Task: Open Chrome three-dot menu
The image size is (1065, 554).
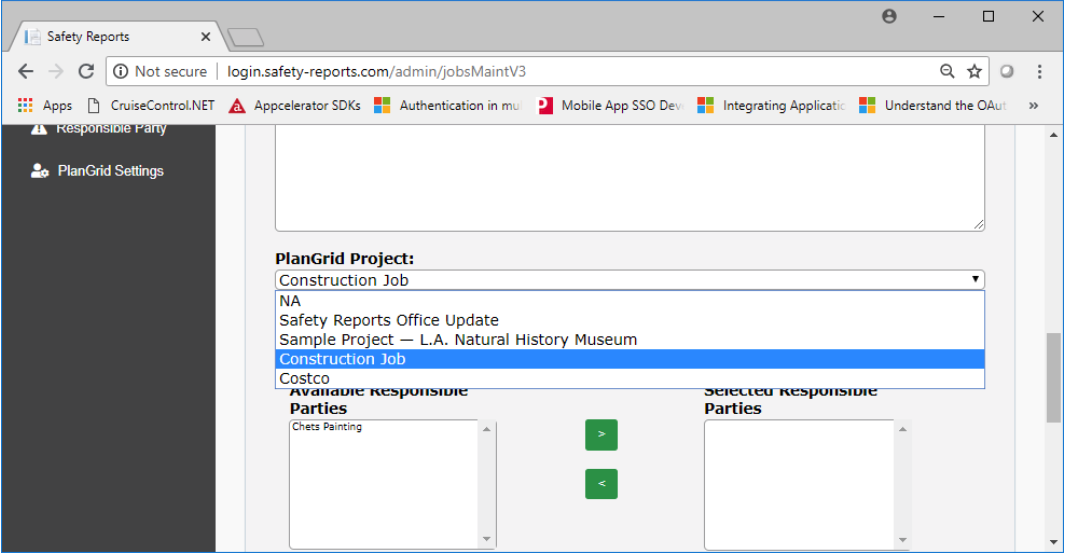Action: [1039, 71]
